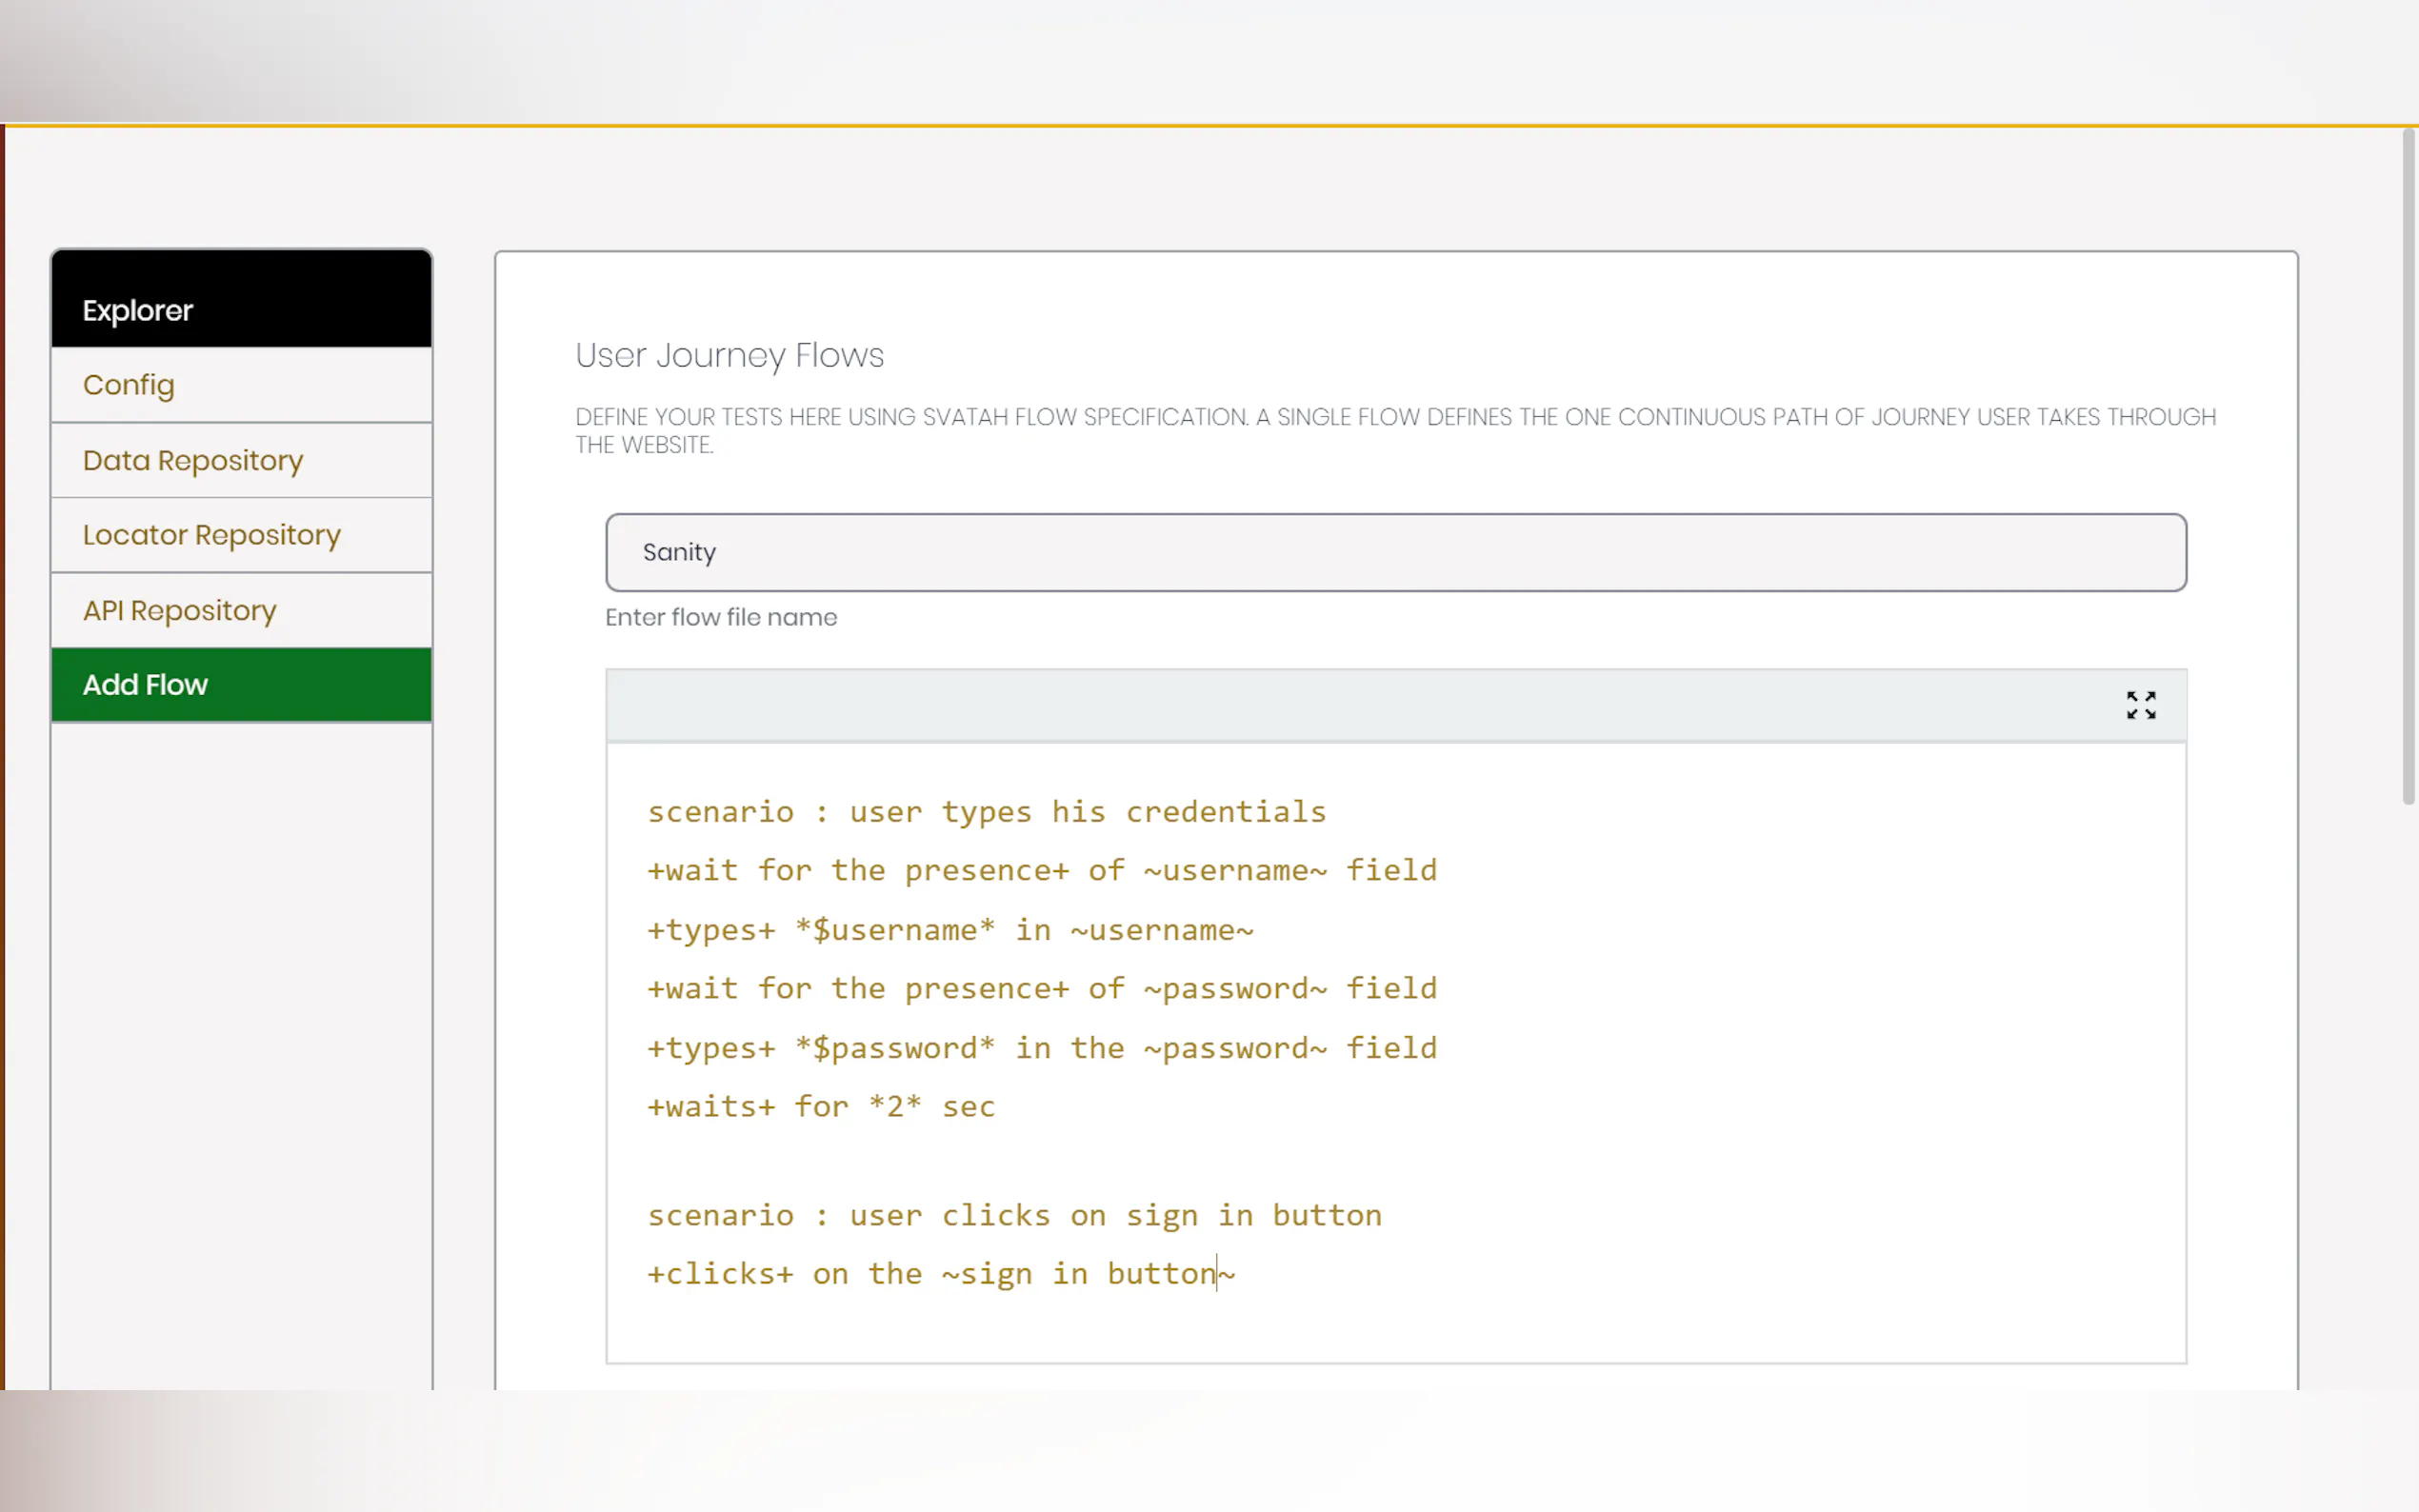
Task: Click the 'User Journey Flows' heading
Action: pos(729,356)
